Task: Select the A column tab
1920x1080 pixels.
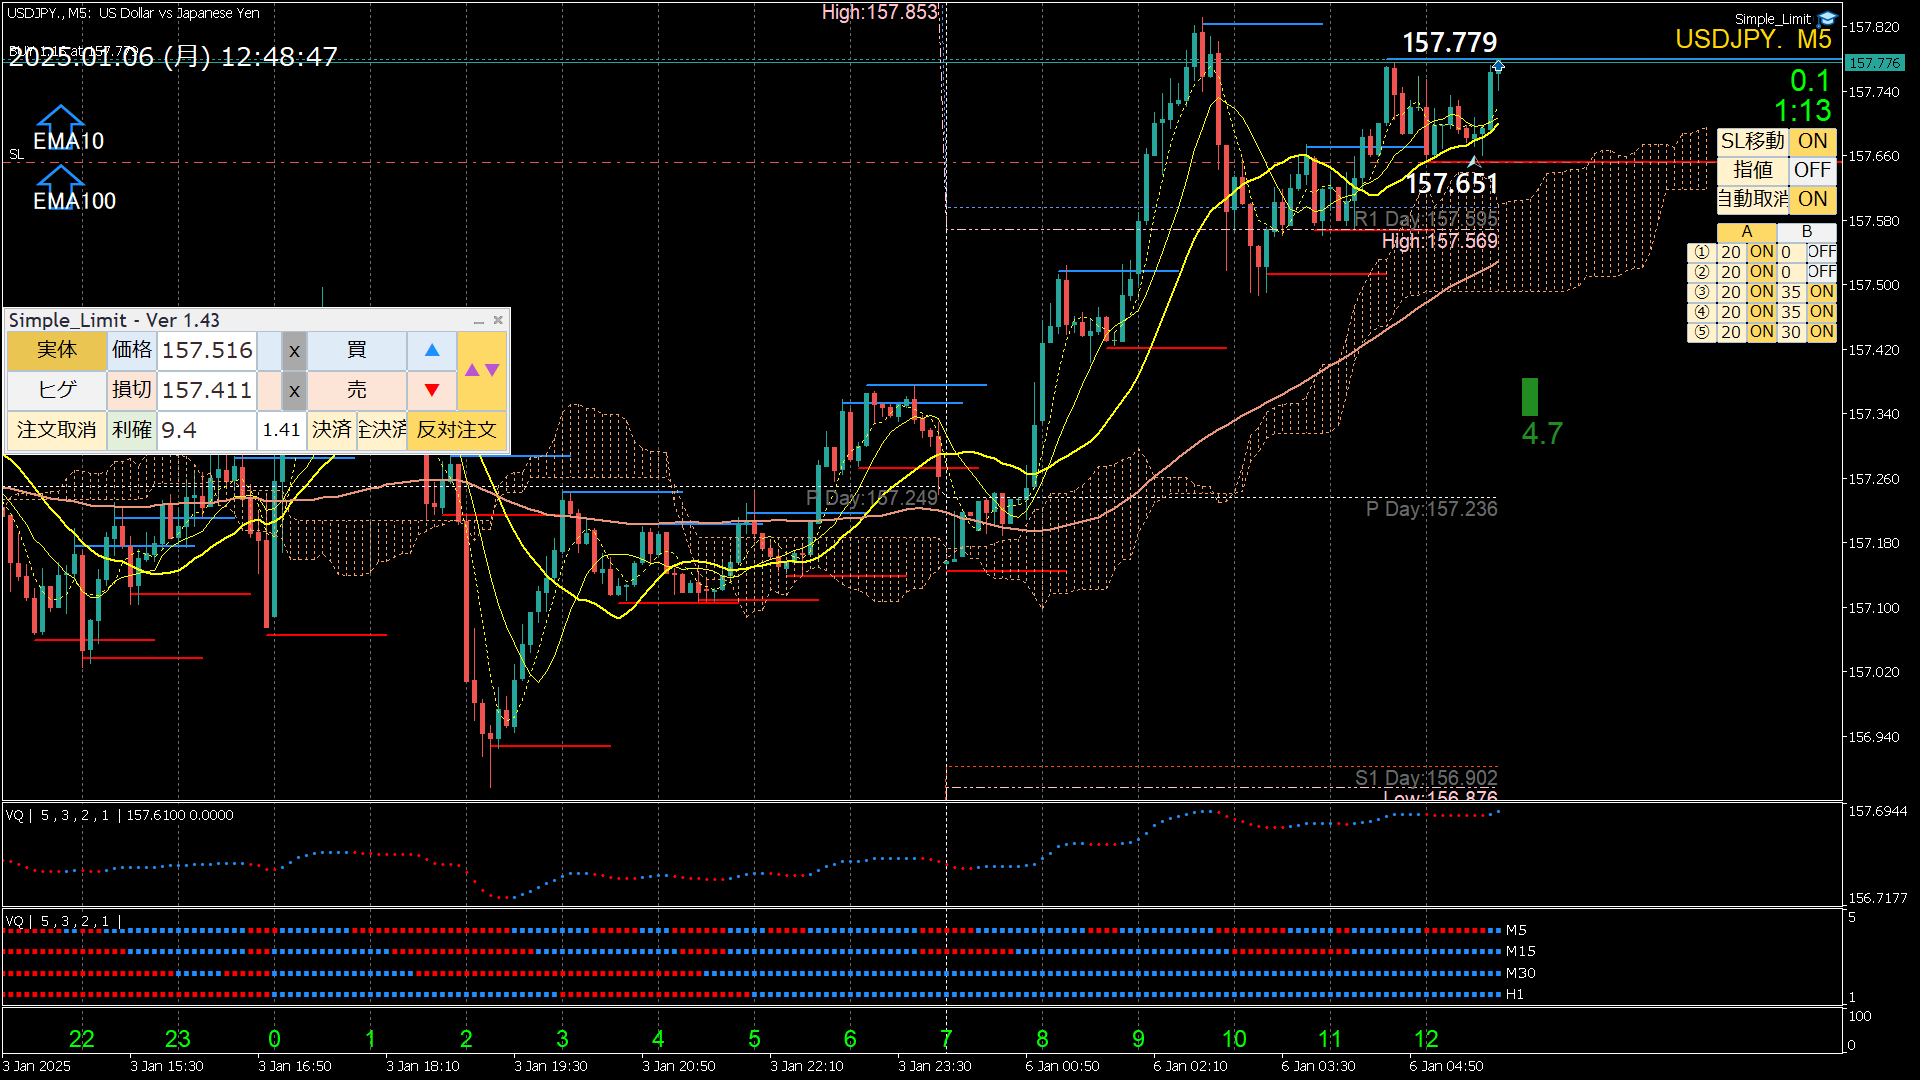Action: [1746, 232]
